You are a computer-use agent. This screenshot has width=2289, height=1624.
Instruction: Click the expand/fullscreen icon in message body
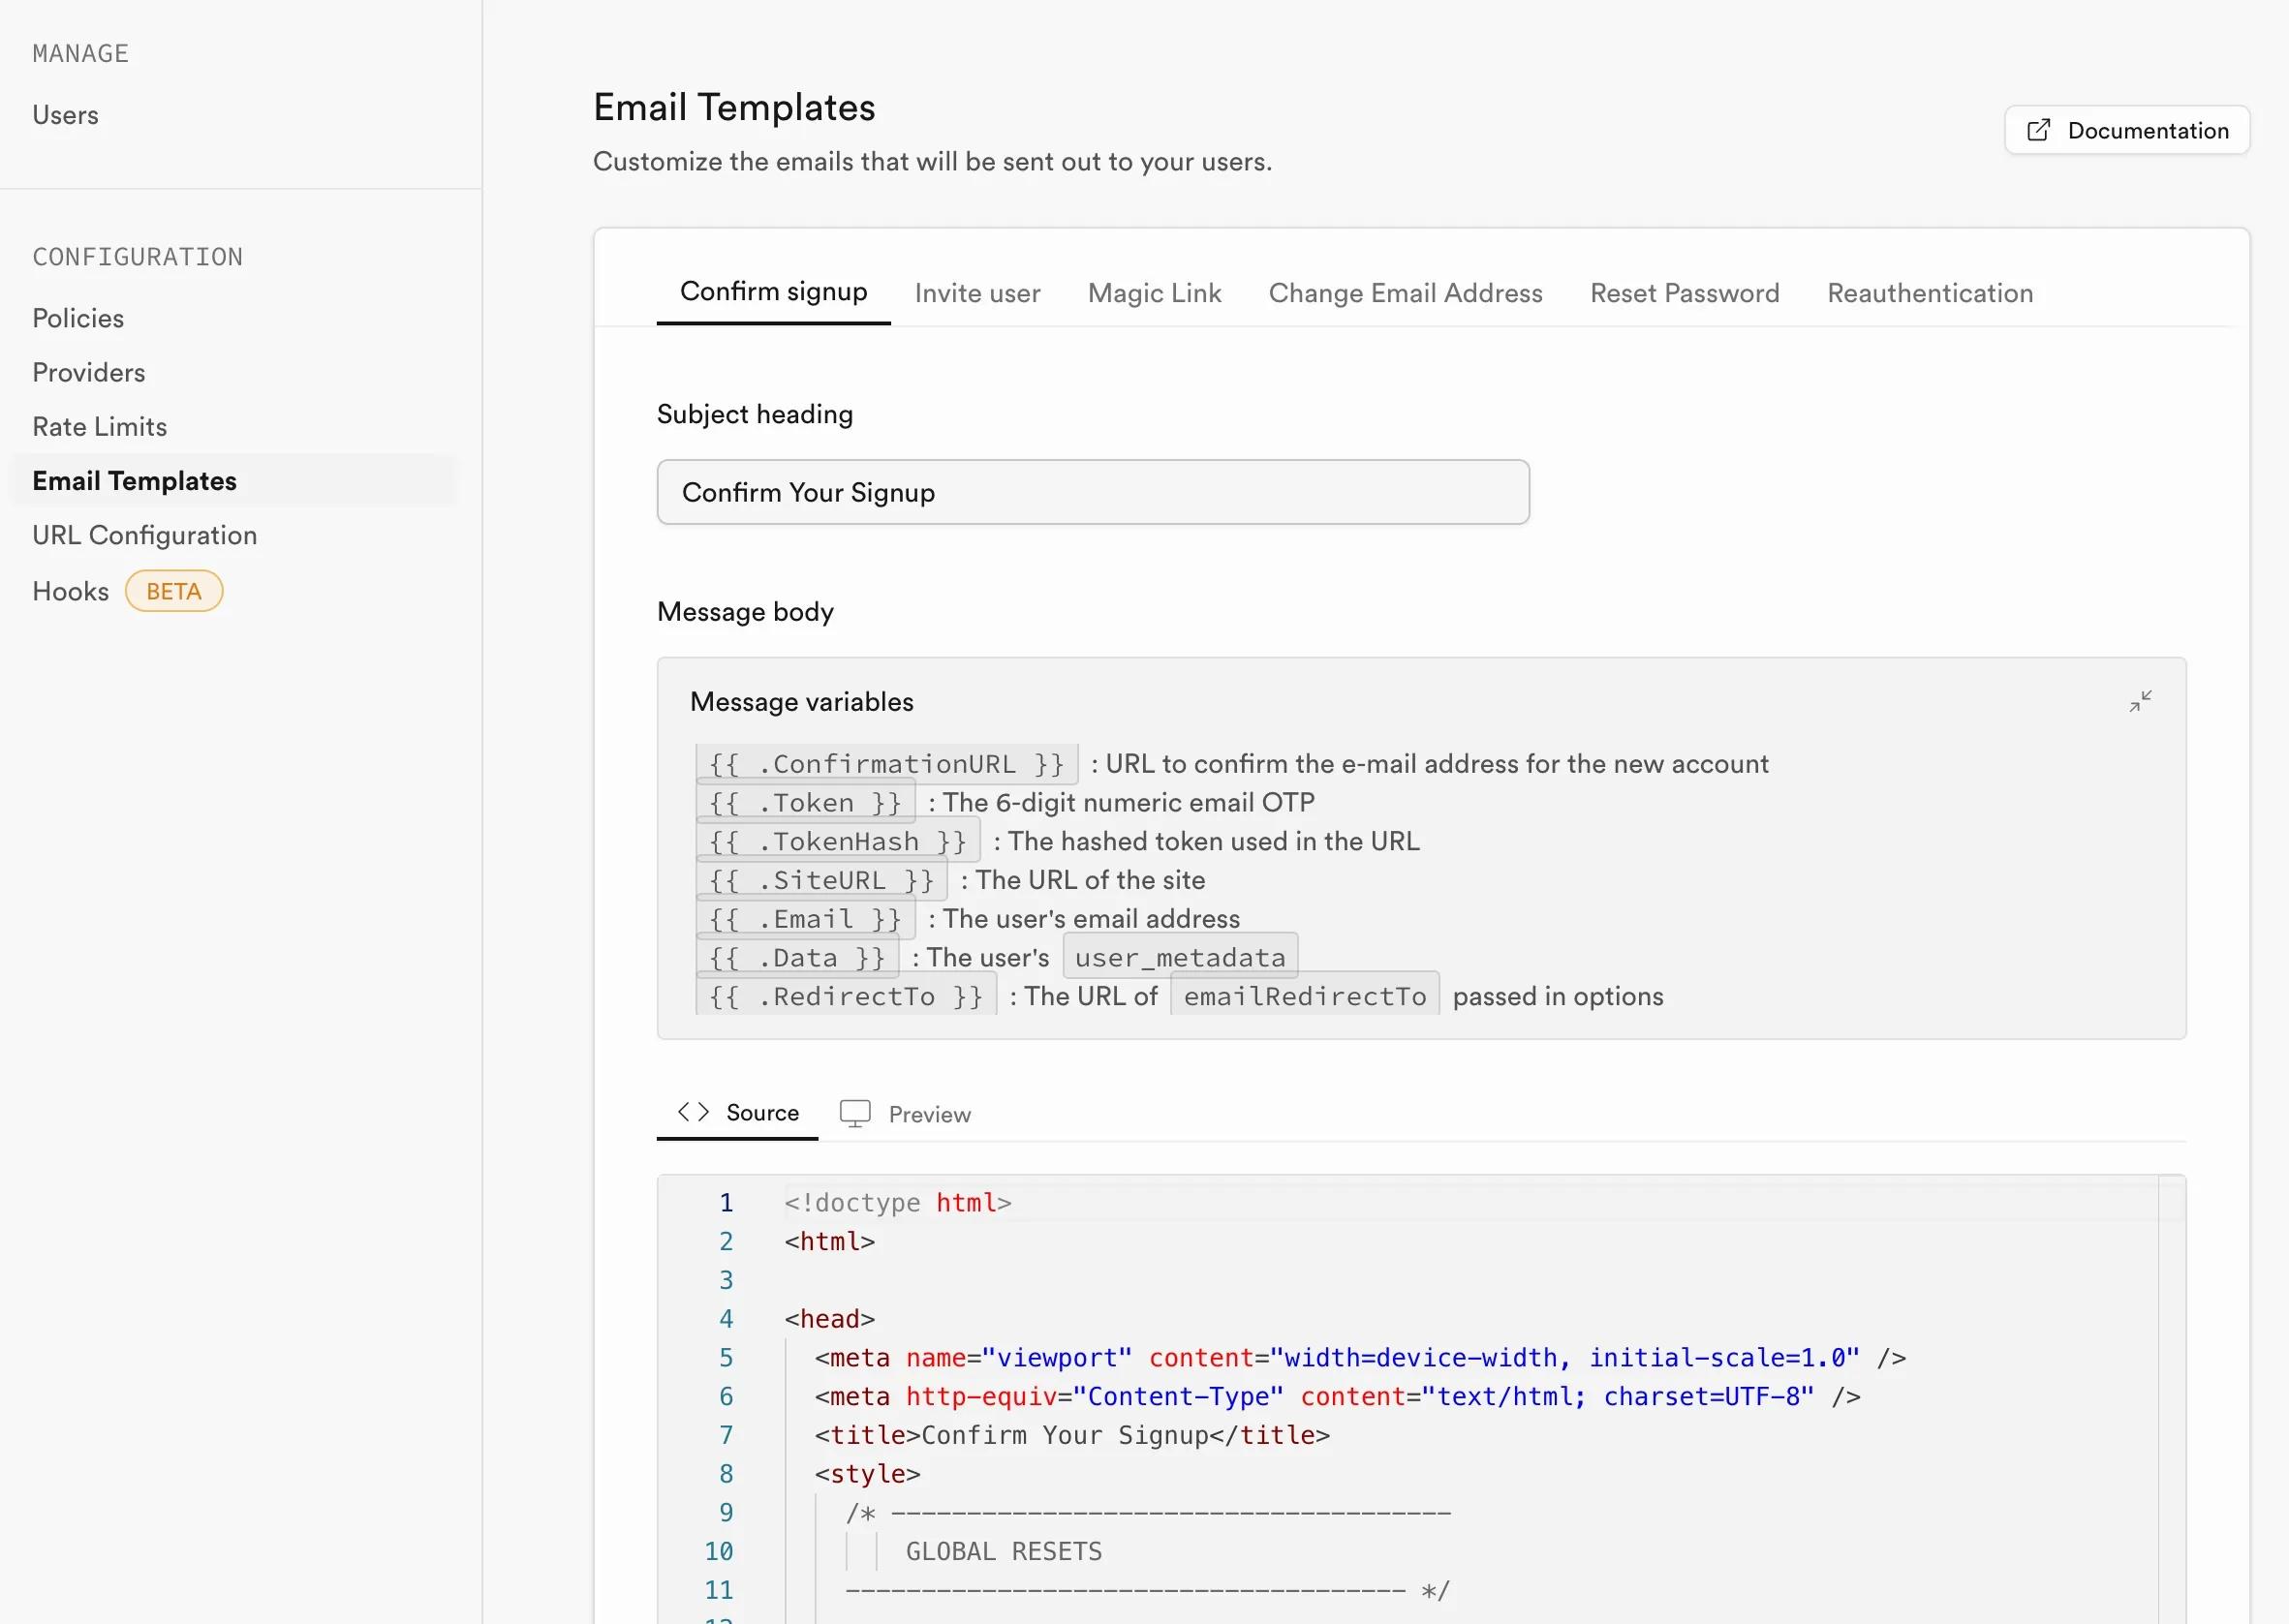click(x=2142, y=701)
